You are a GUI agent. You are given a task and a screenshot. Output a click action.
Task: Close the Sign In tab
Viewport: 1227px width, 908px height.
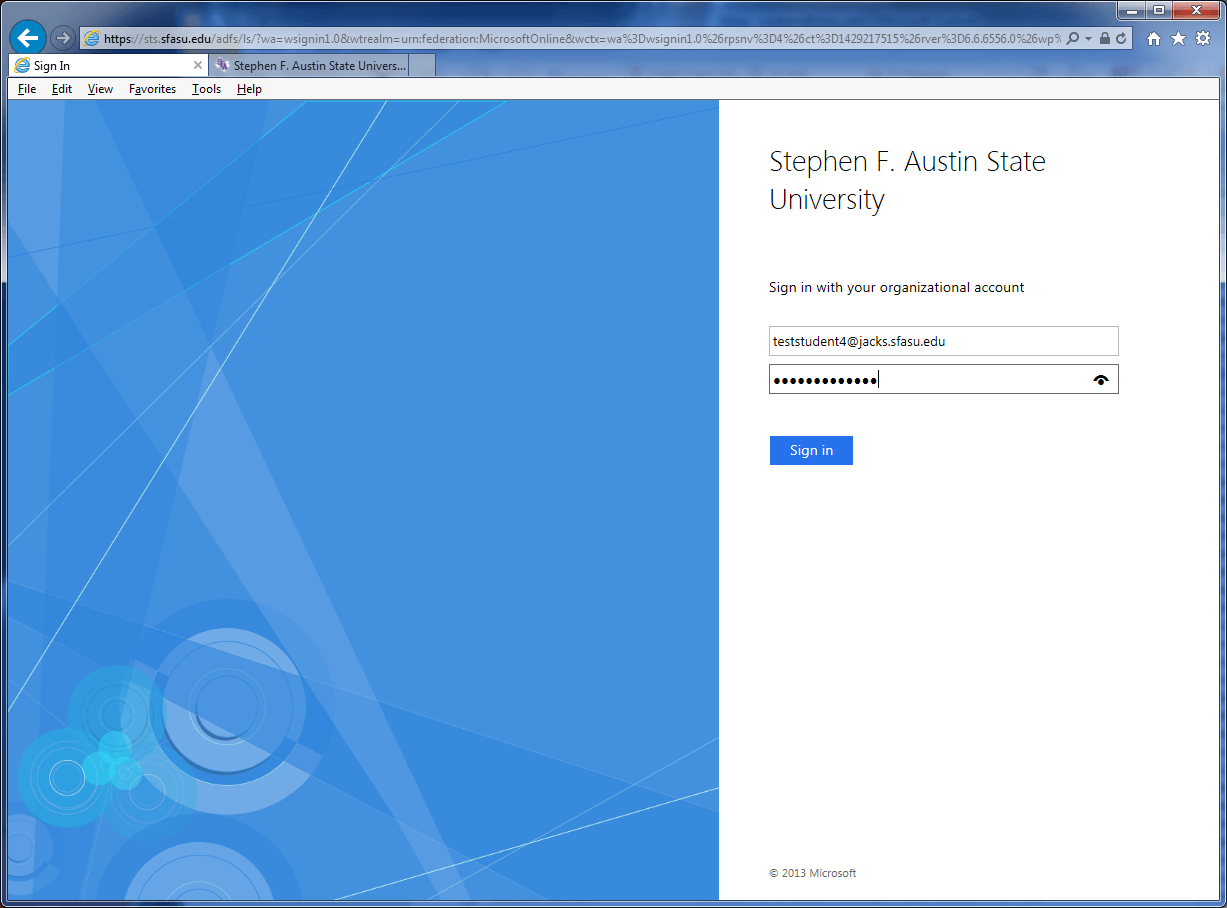(x=197, y=66)
